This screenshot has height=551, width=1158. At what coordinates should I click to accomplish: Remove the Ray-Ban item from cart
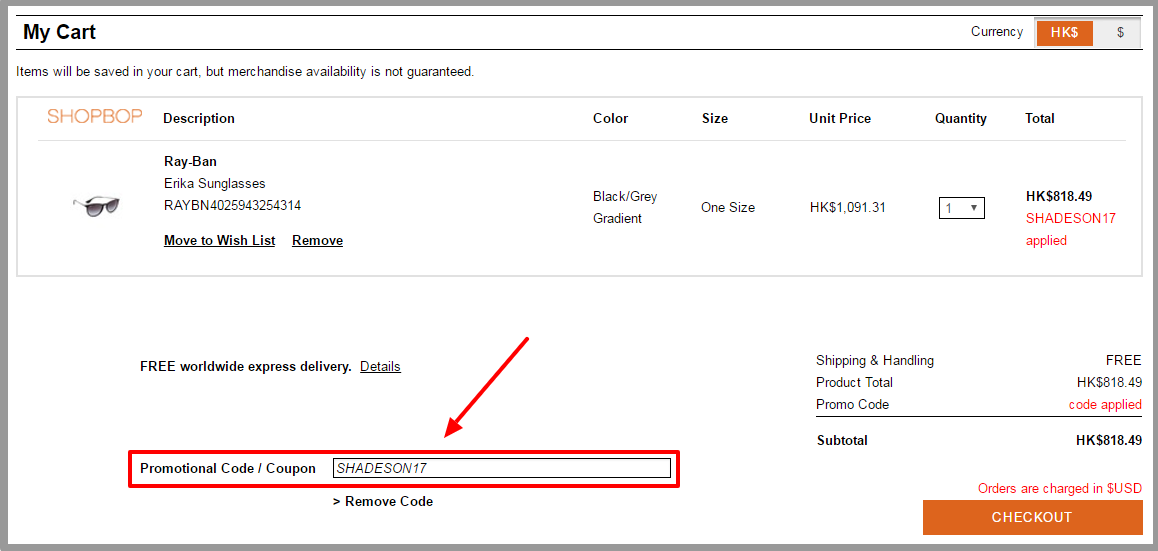pyautogui.click(x=318, y=241)
